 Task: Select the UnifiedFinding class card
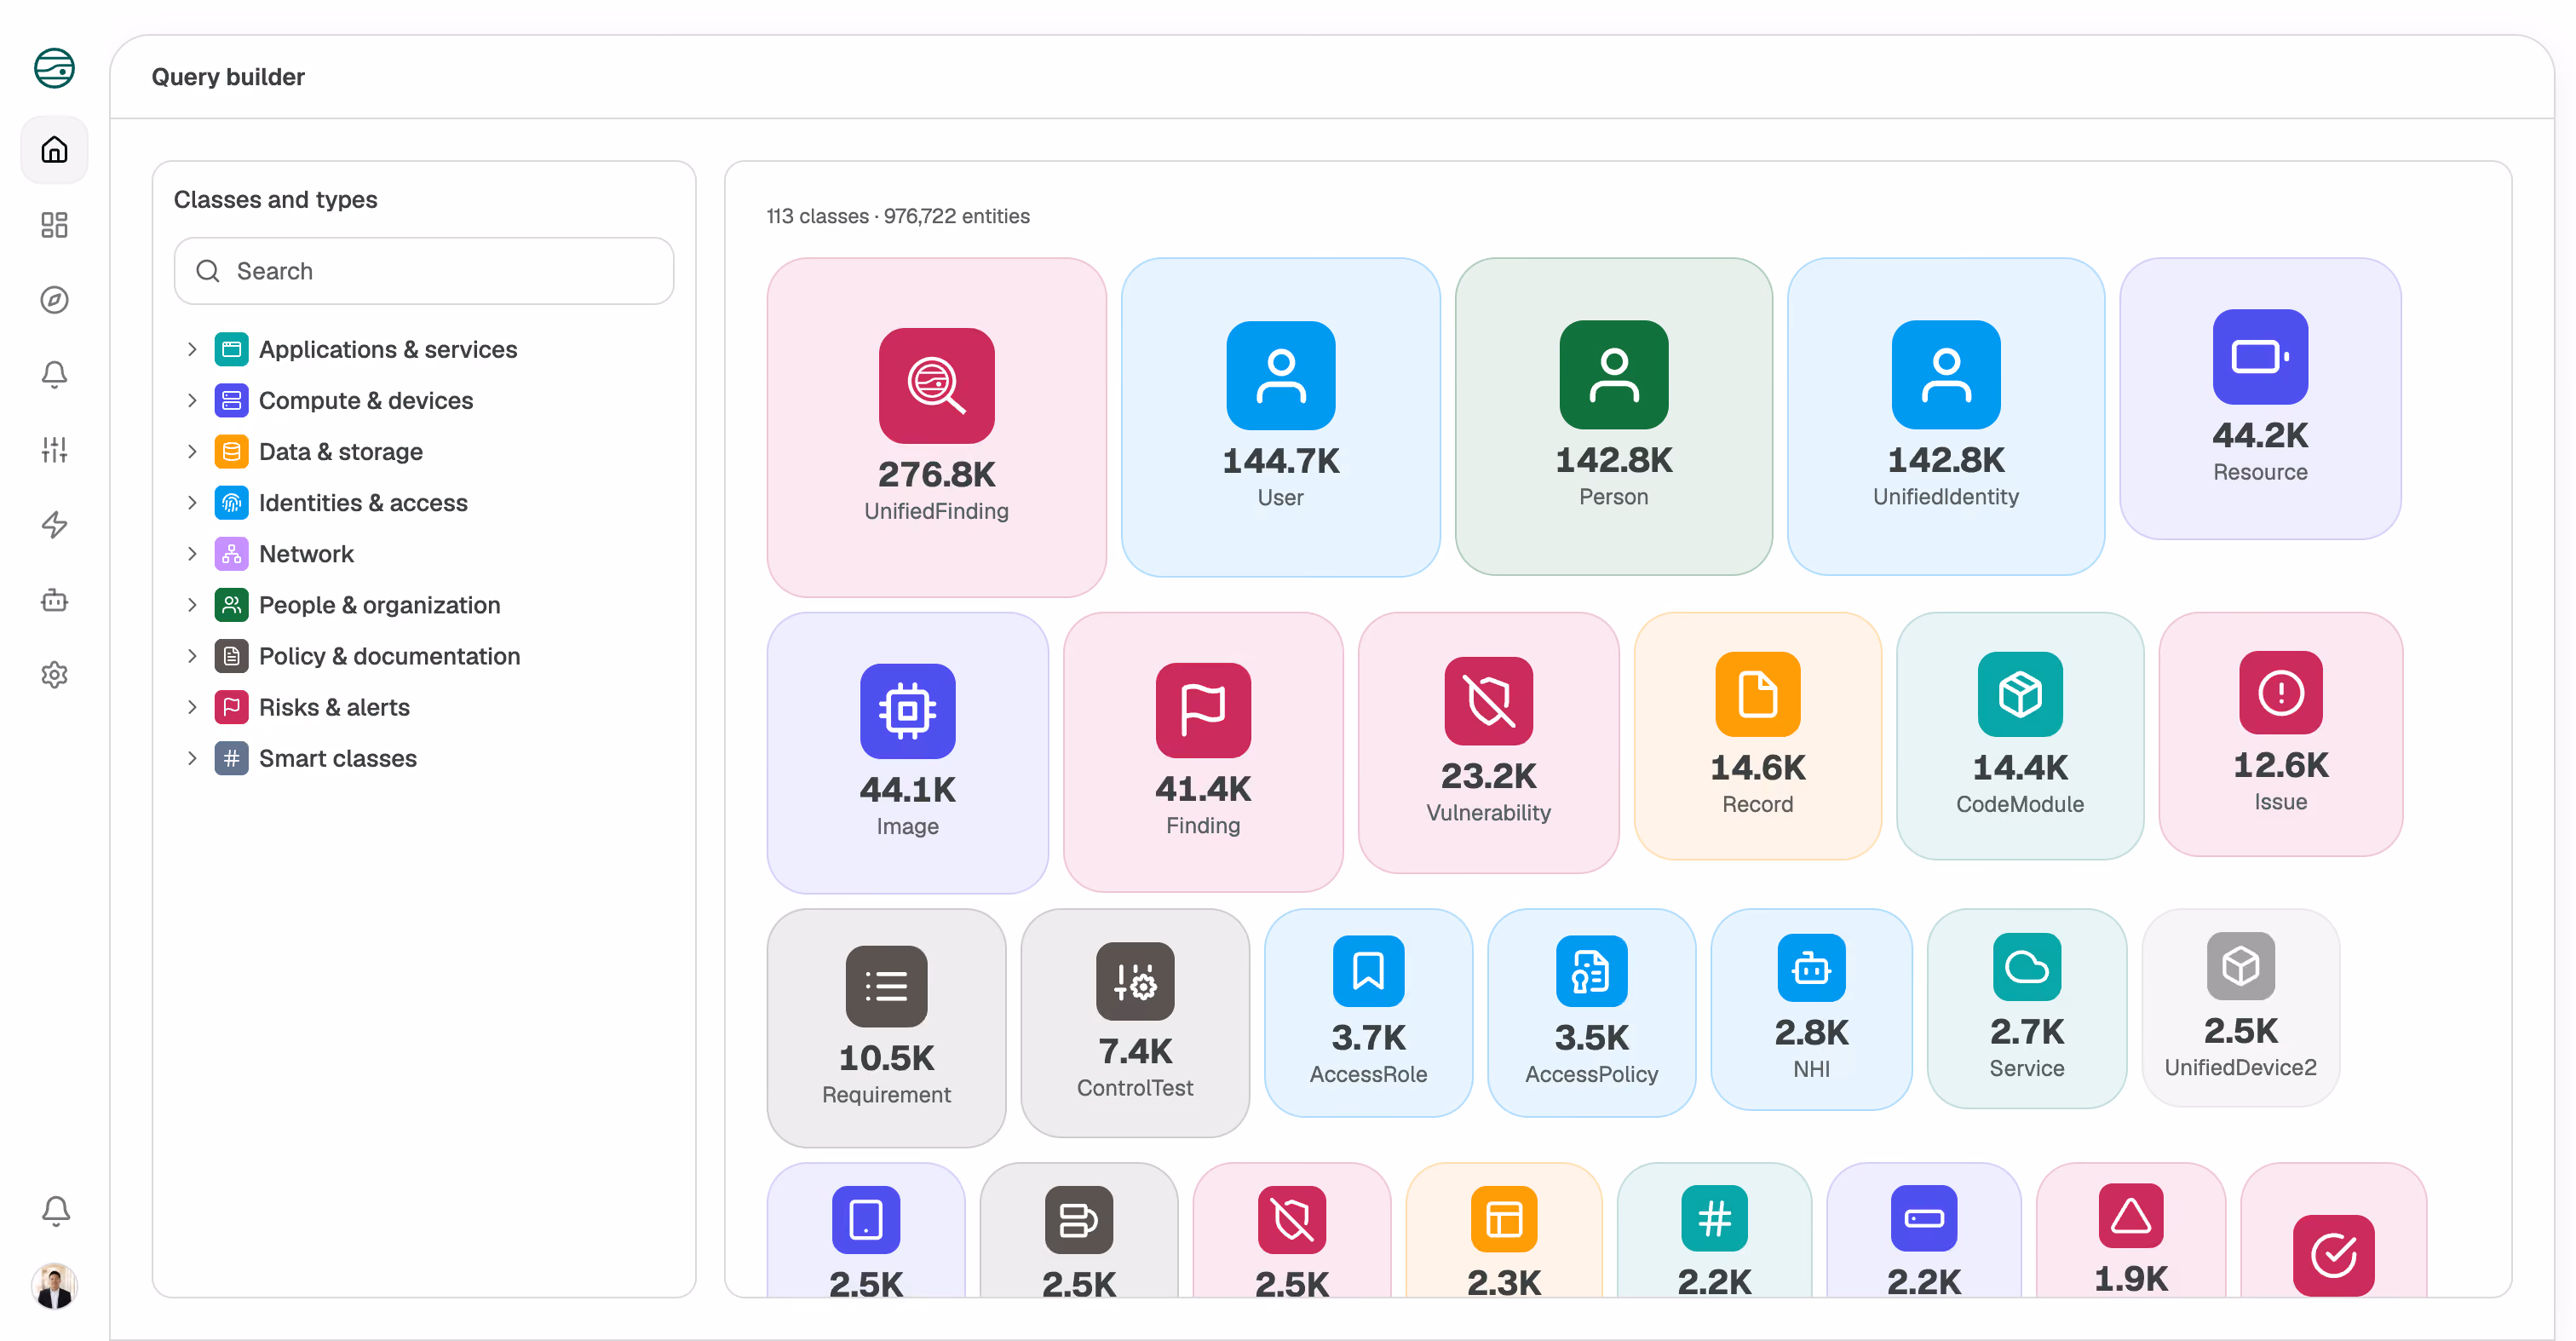936,428
